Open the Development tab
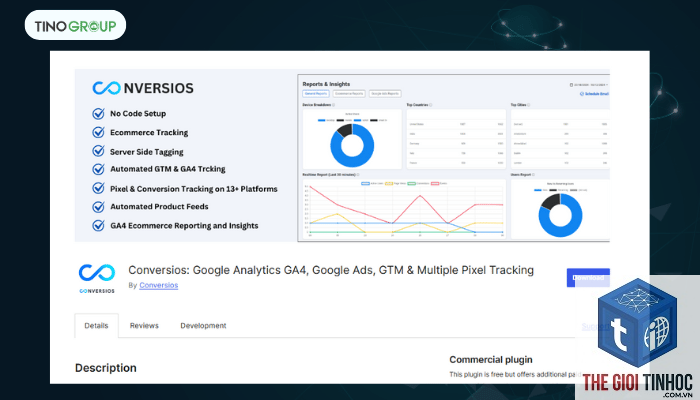 coord(203,325)
